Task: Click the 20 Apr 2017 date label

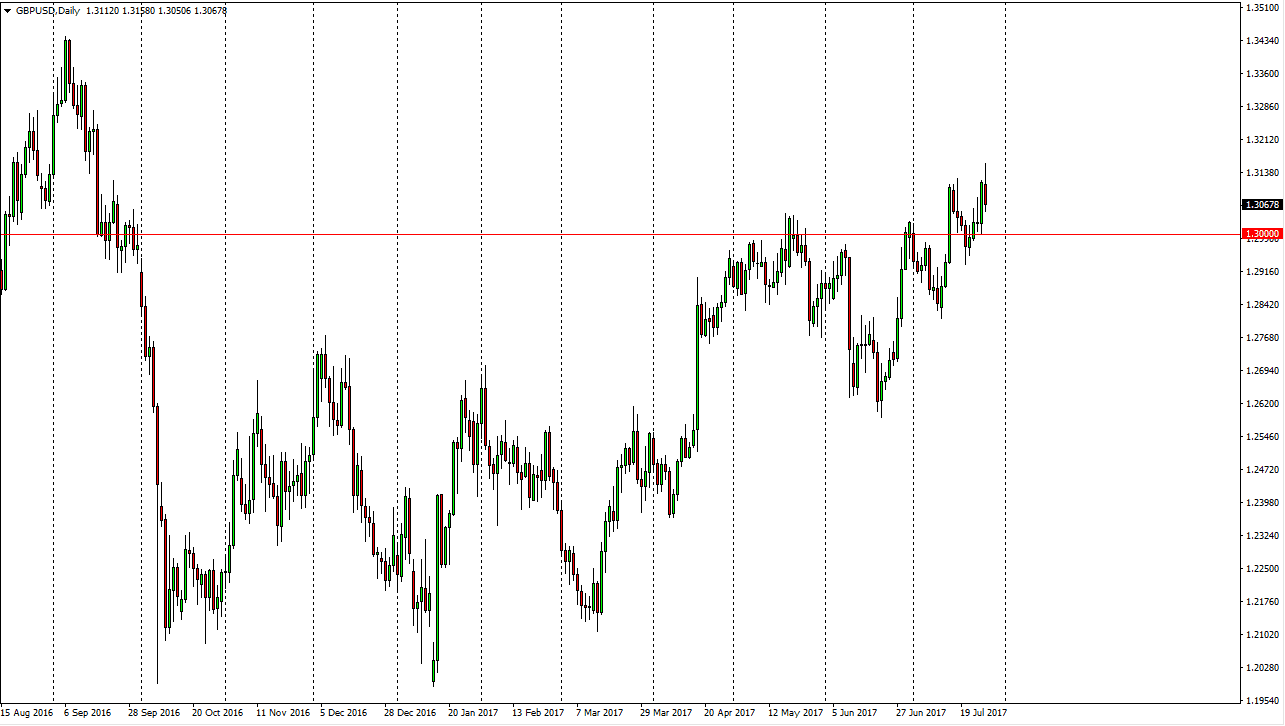Action: tap(729, 713)
